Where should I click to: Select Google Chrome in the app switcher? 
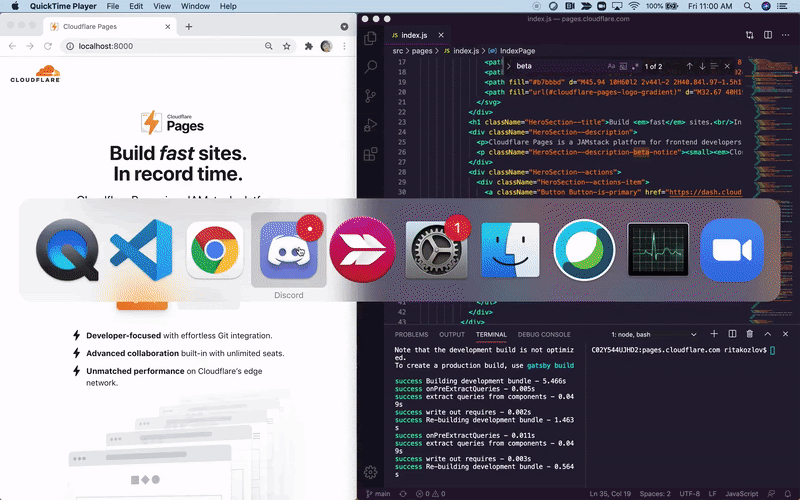(215, 250)
